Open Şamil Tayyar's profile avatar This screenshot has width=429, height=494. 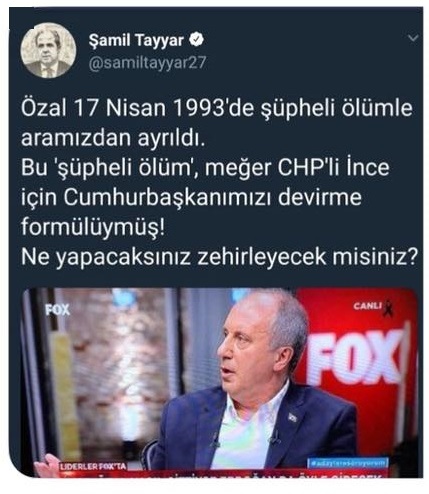tap(48, 51)
